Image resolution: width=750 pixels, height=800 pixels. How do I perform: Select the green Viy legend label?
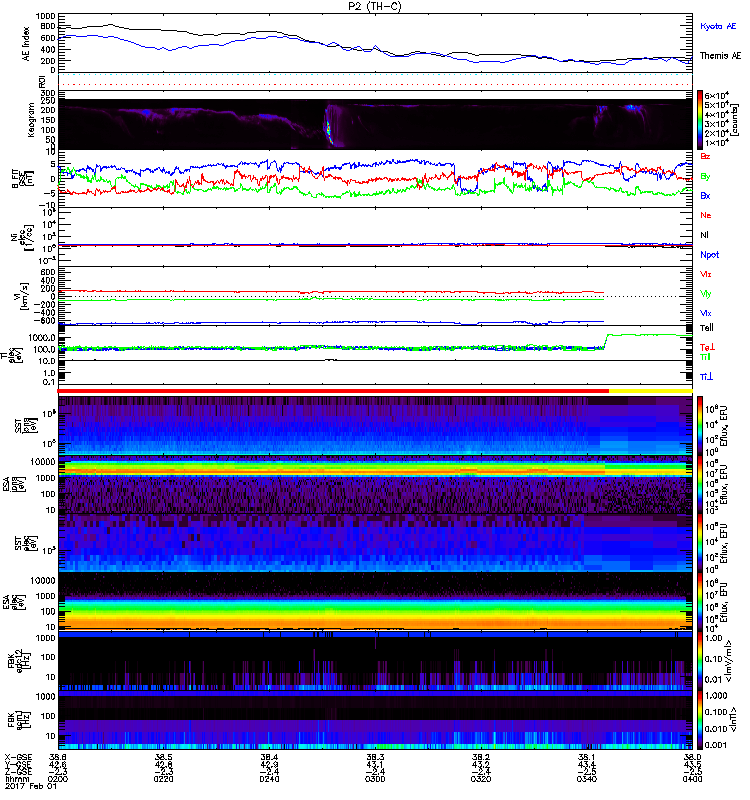point(705,294)
